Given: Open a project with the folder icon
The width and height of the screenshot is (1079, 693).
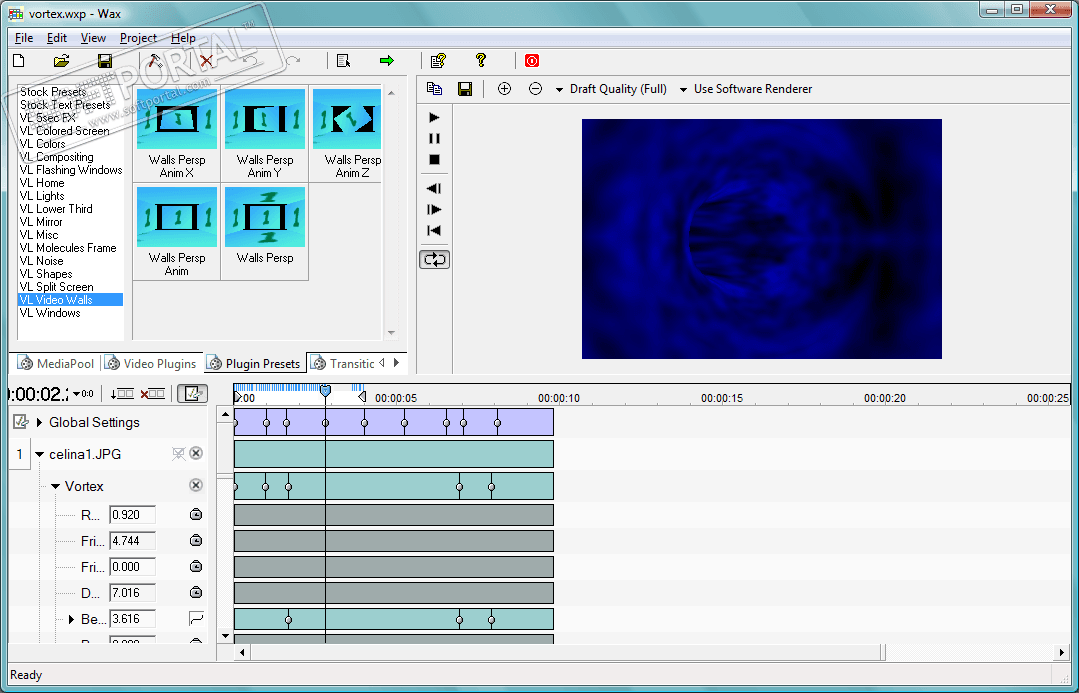Looking at the screenshot, I should tap(61, 61).
